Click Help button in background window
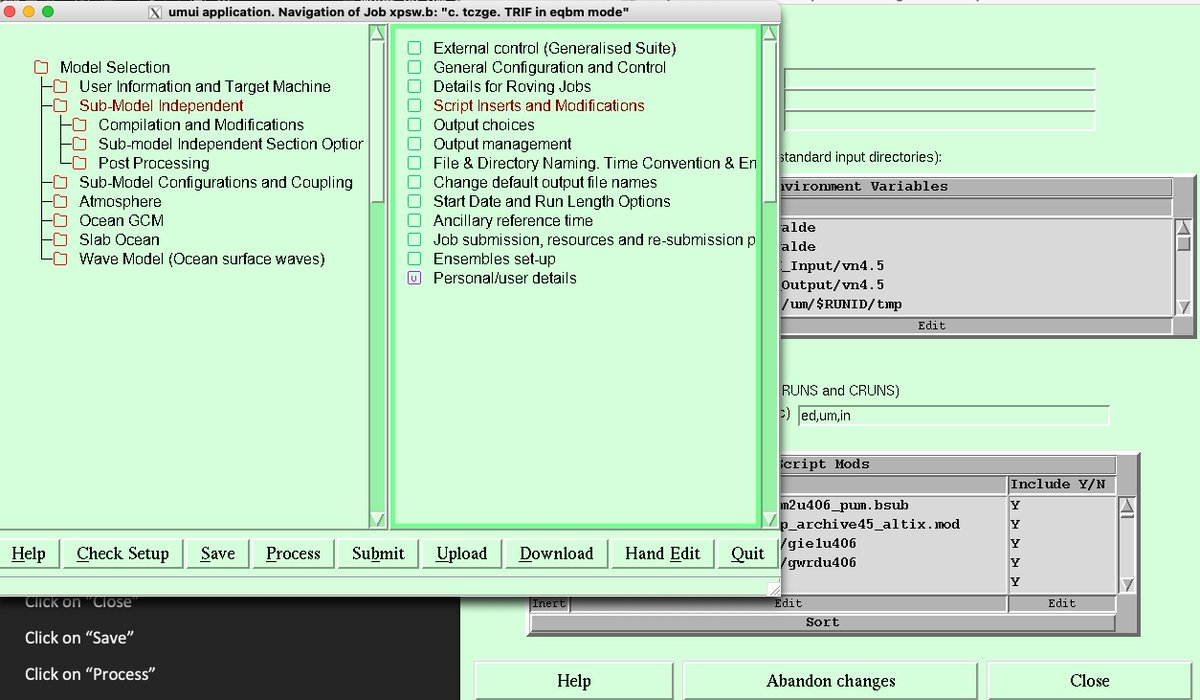Image resolution: width=1200 pixels, height=700 pixels. [x=573, y=681]
